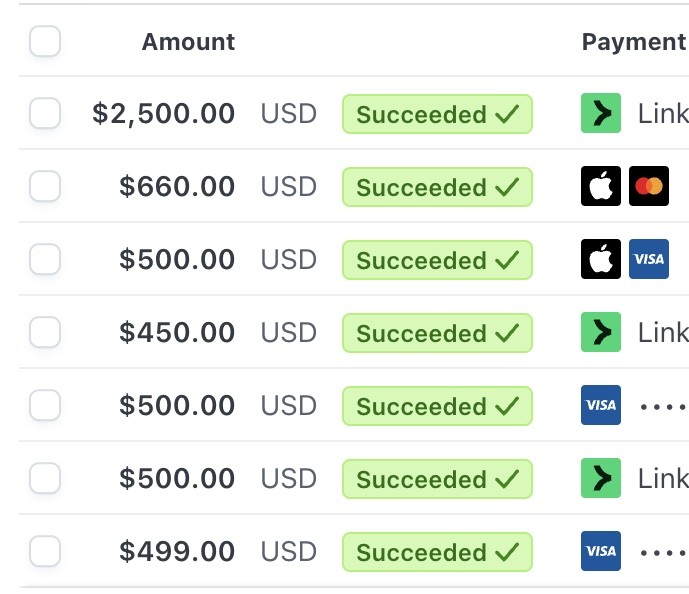
Task: Tick the checkbox for the $450.00 payment
Action: [x=45, y=333]
